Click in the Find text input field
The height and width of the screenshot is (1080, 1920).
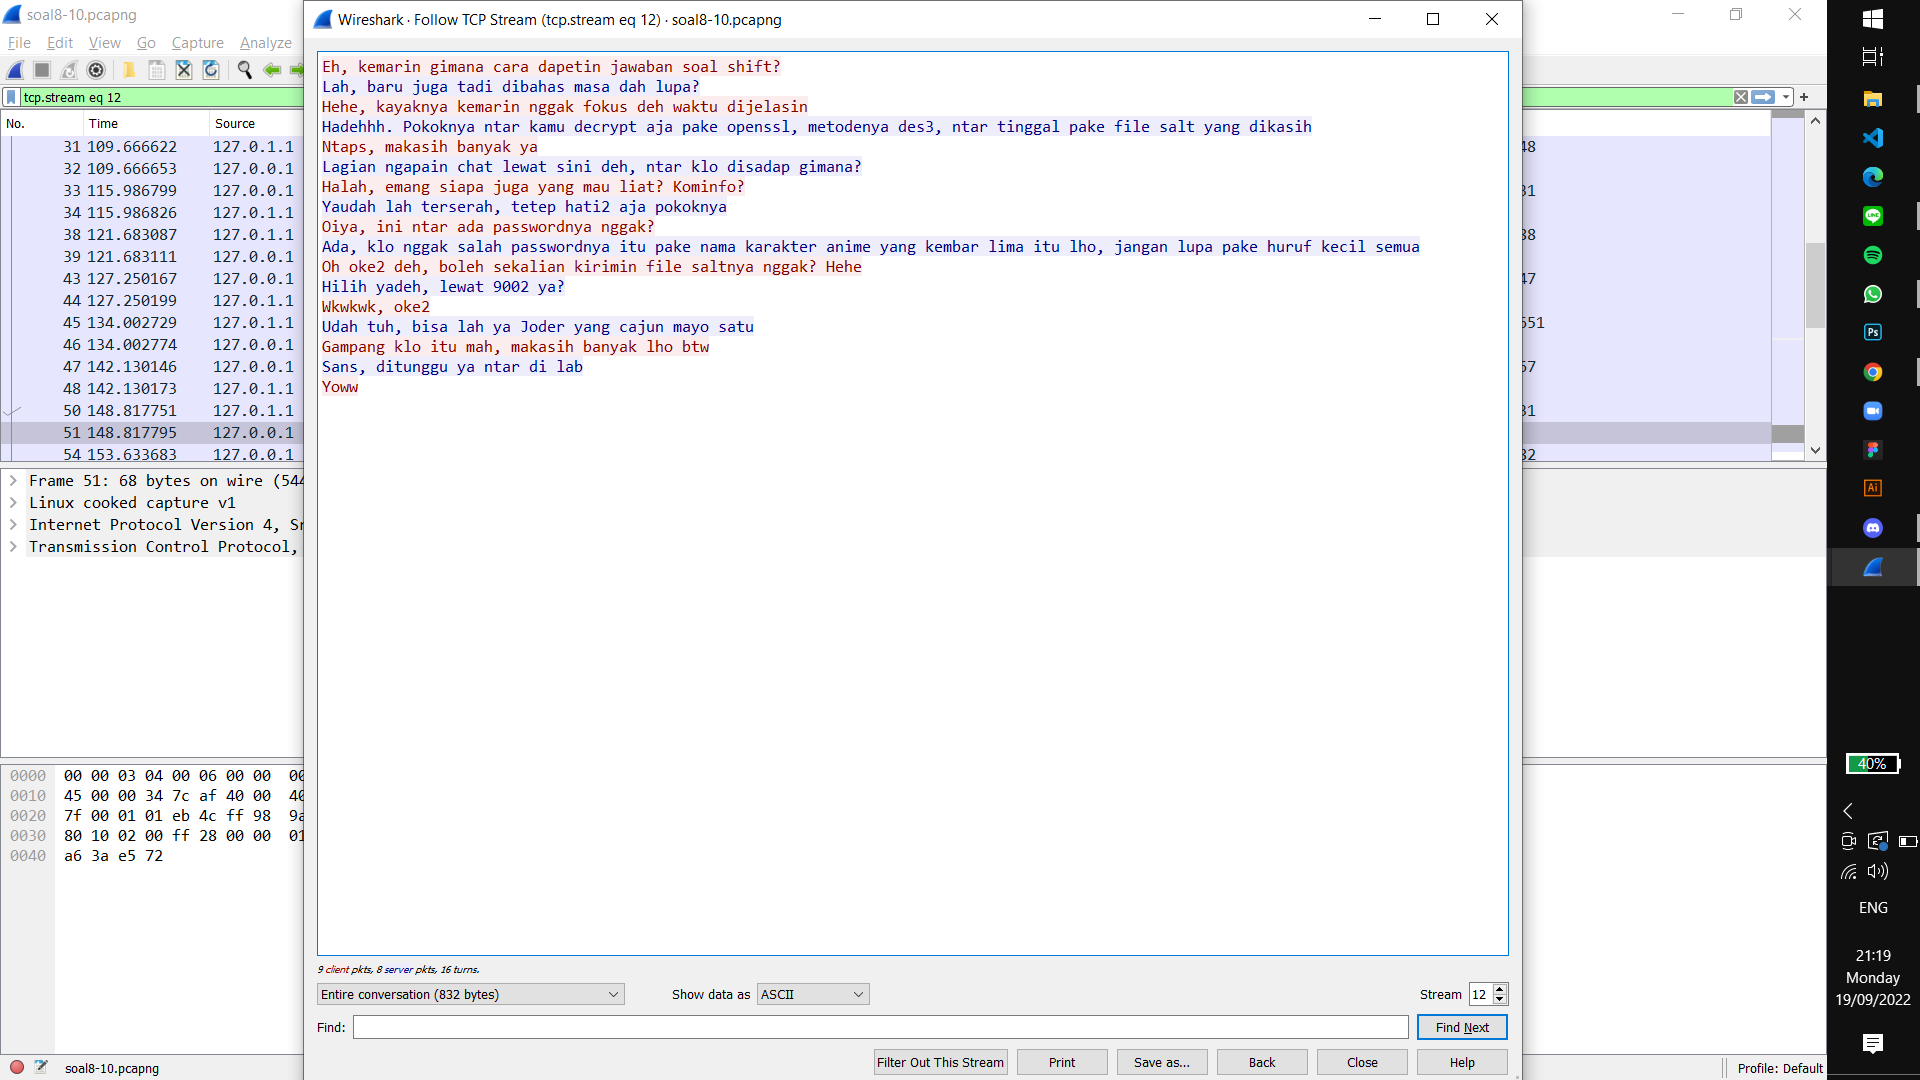pyautogui.click(x=880, y=1027)
